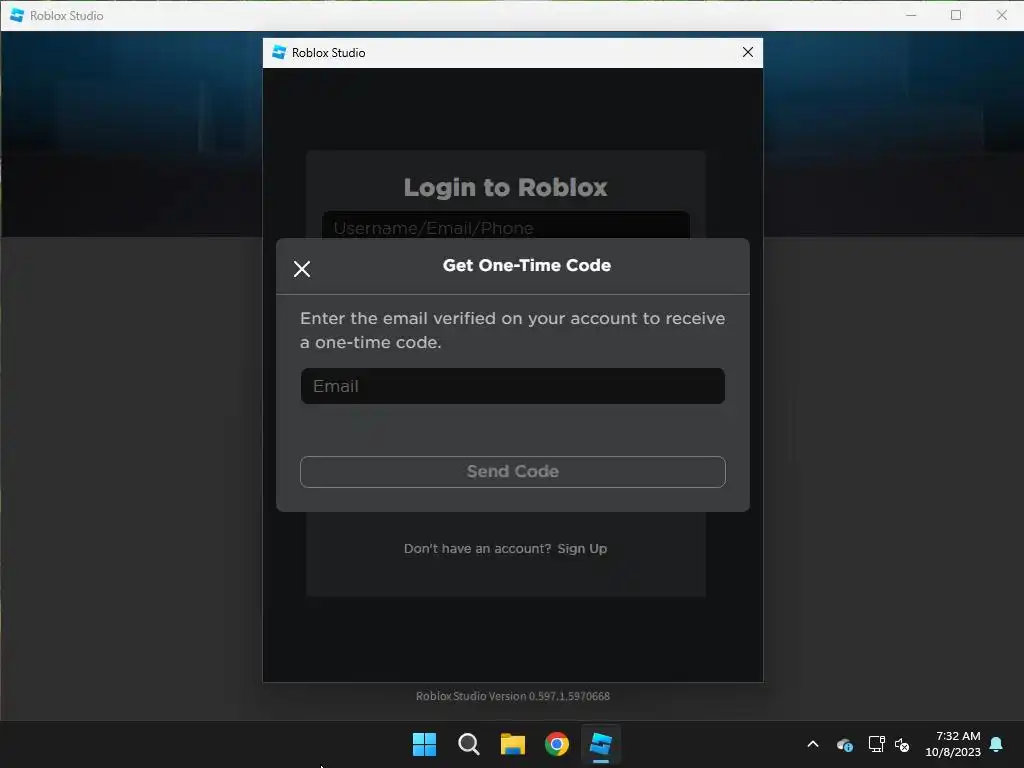Click the Get One-Time Code heading
The image size is (1024, 768).
pyautogui.click(x=526, y=265)
